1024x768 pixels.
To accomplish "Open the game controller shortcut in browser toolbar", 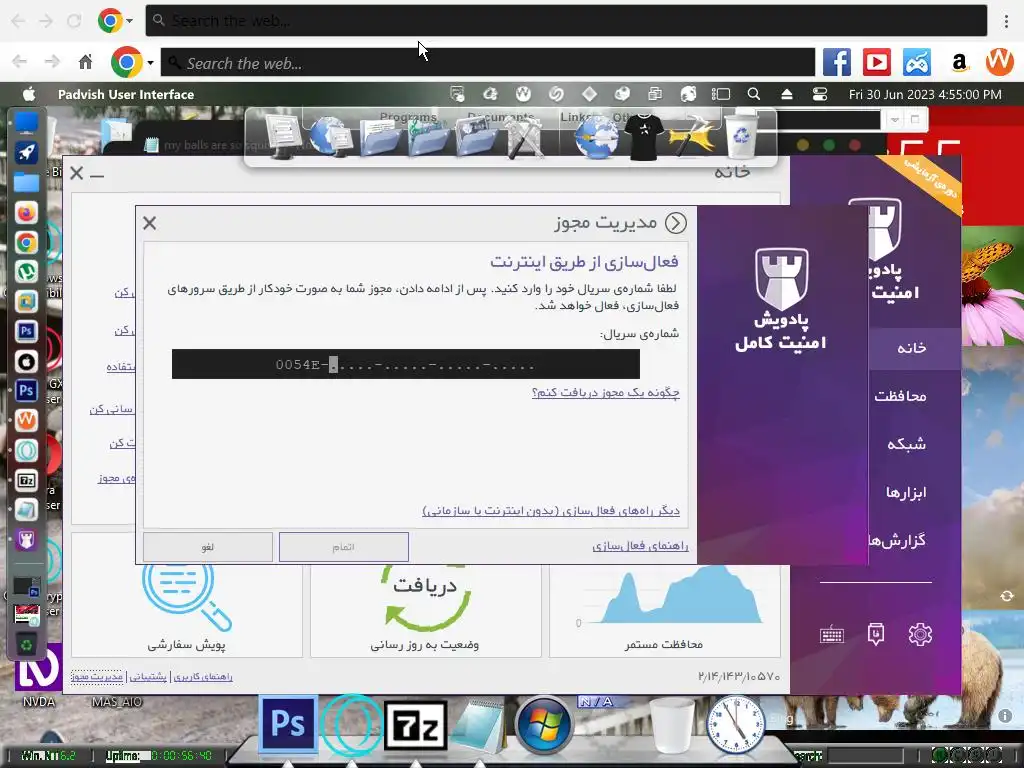I will pos(917,63).
